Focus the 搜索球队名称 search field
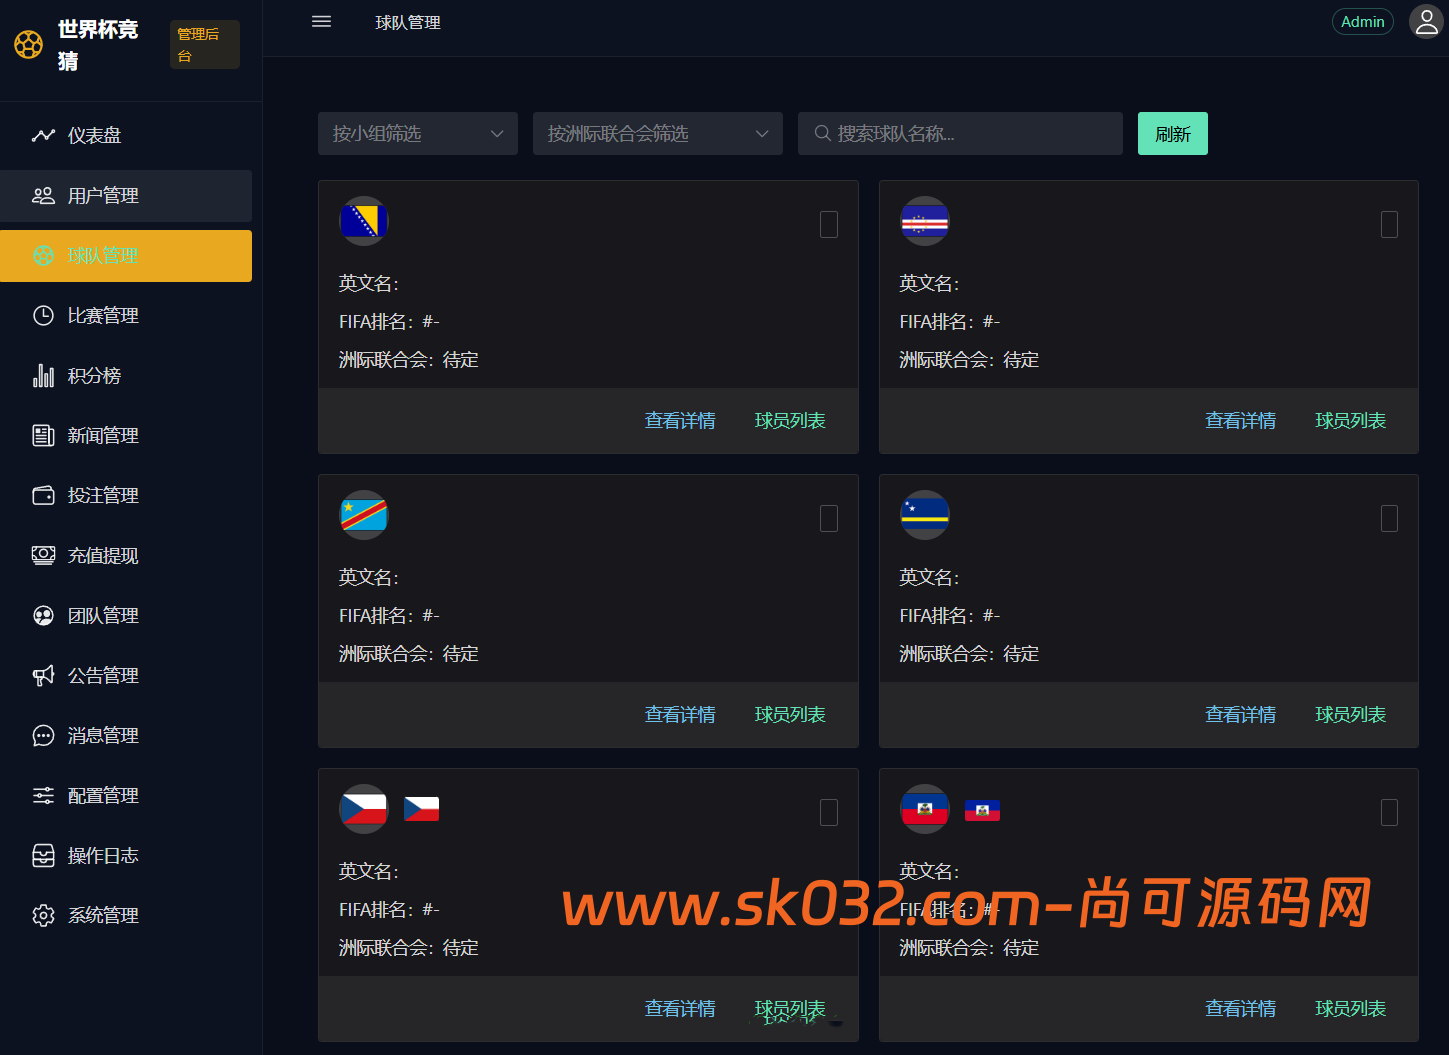The width and height of the screenshot is (1449, 1055). tap(960, 133)
